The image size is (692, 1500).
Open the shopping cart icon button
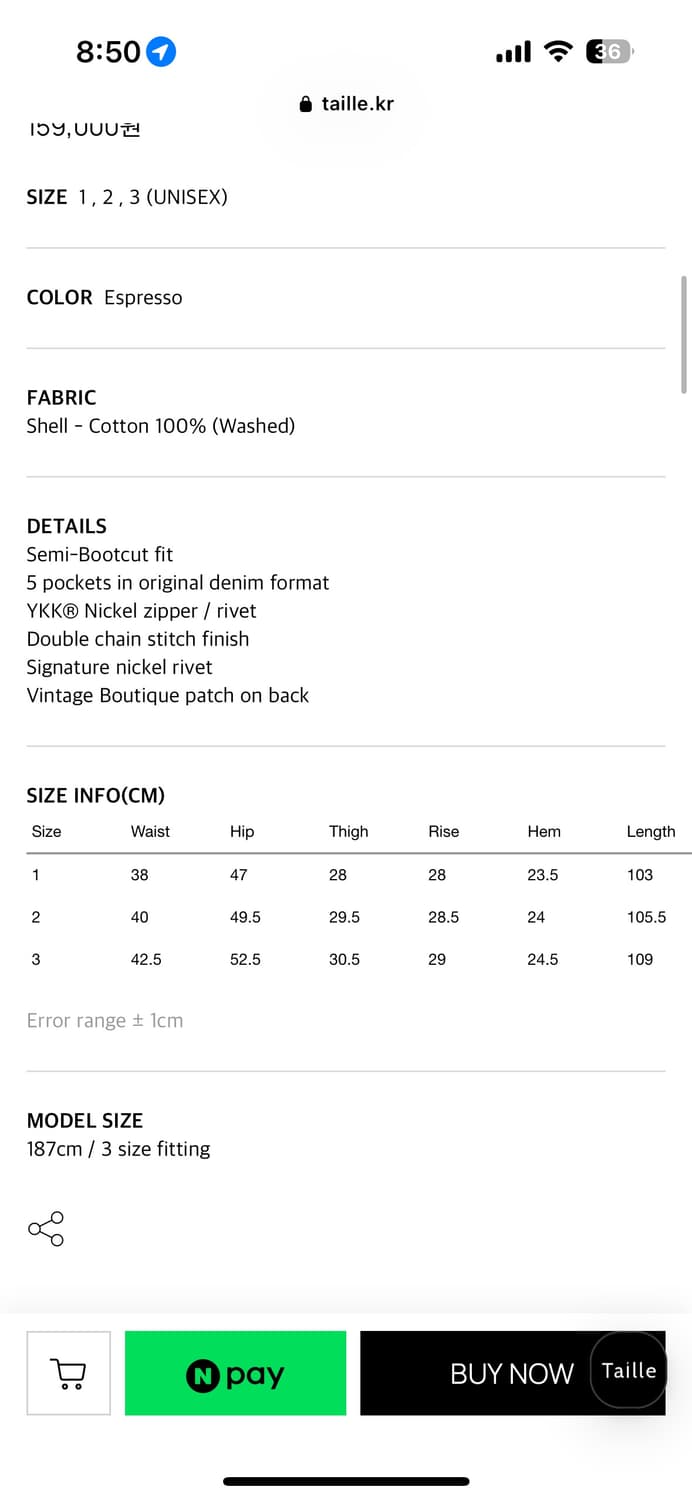68,1373
